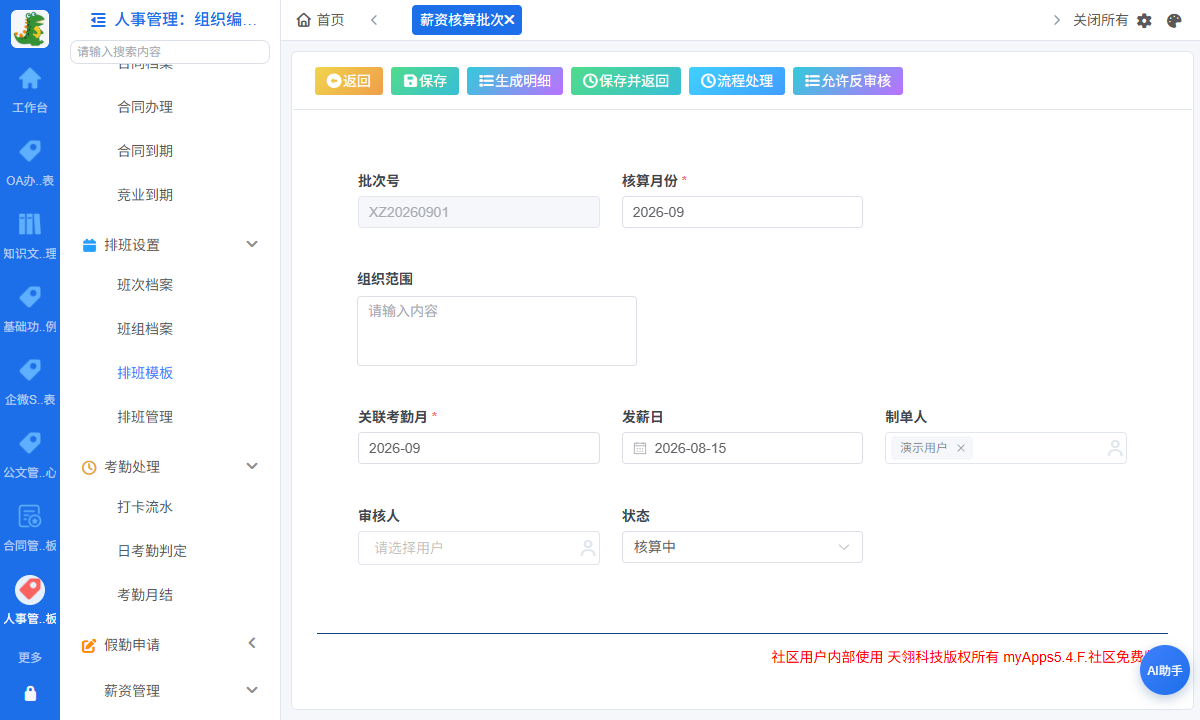The image size is (1200, 720).
Task: Open the 排班模板 menu item
Action: pyautogui.click(x=145, y=373)
